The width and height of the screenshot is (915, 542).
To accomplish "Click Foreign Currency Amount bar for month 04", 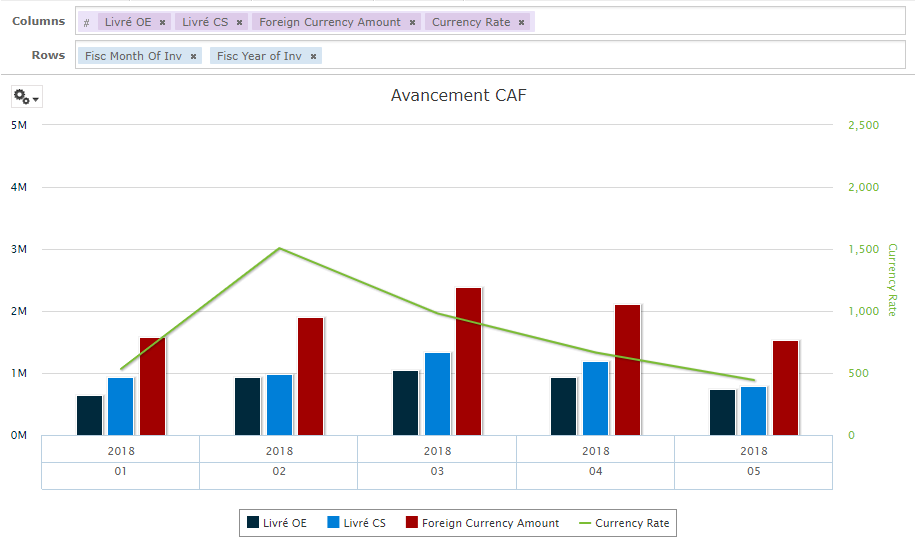I will 627,370.
